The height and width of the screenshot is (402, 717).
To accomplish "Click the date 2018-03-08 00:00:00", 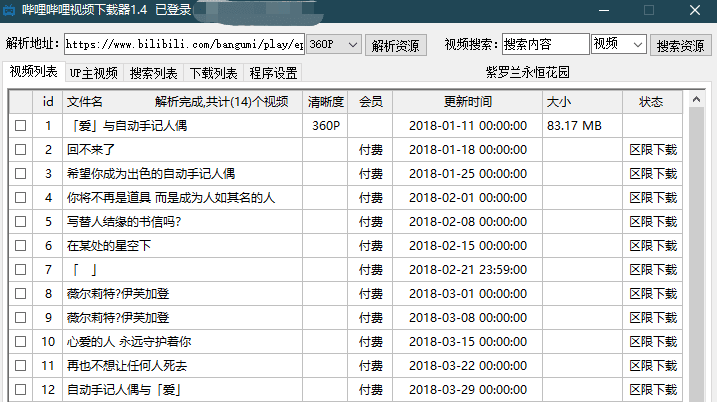I will coord(468,318).
